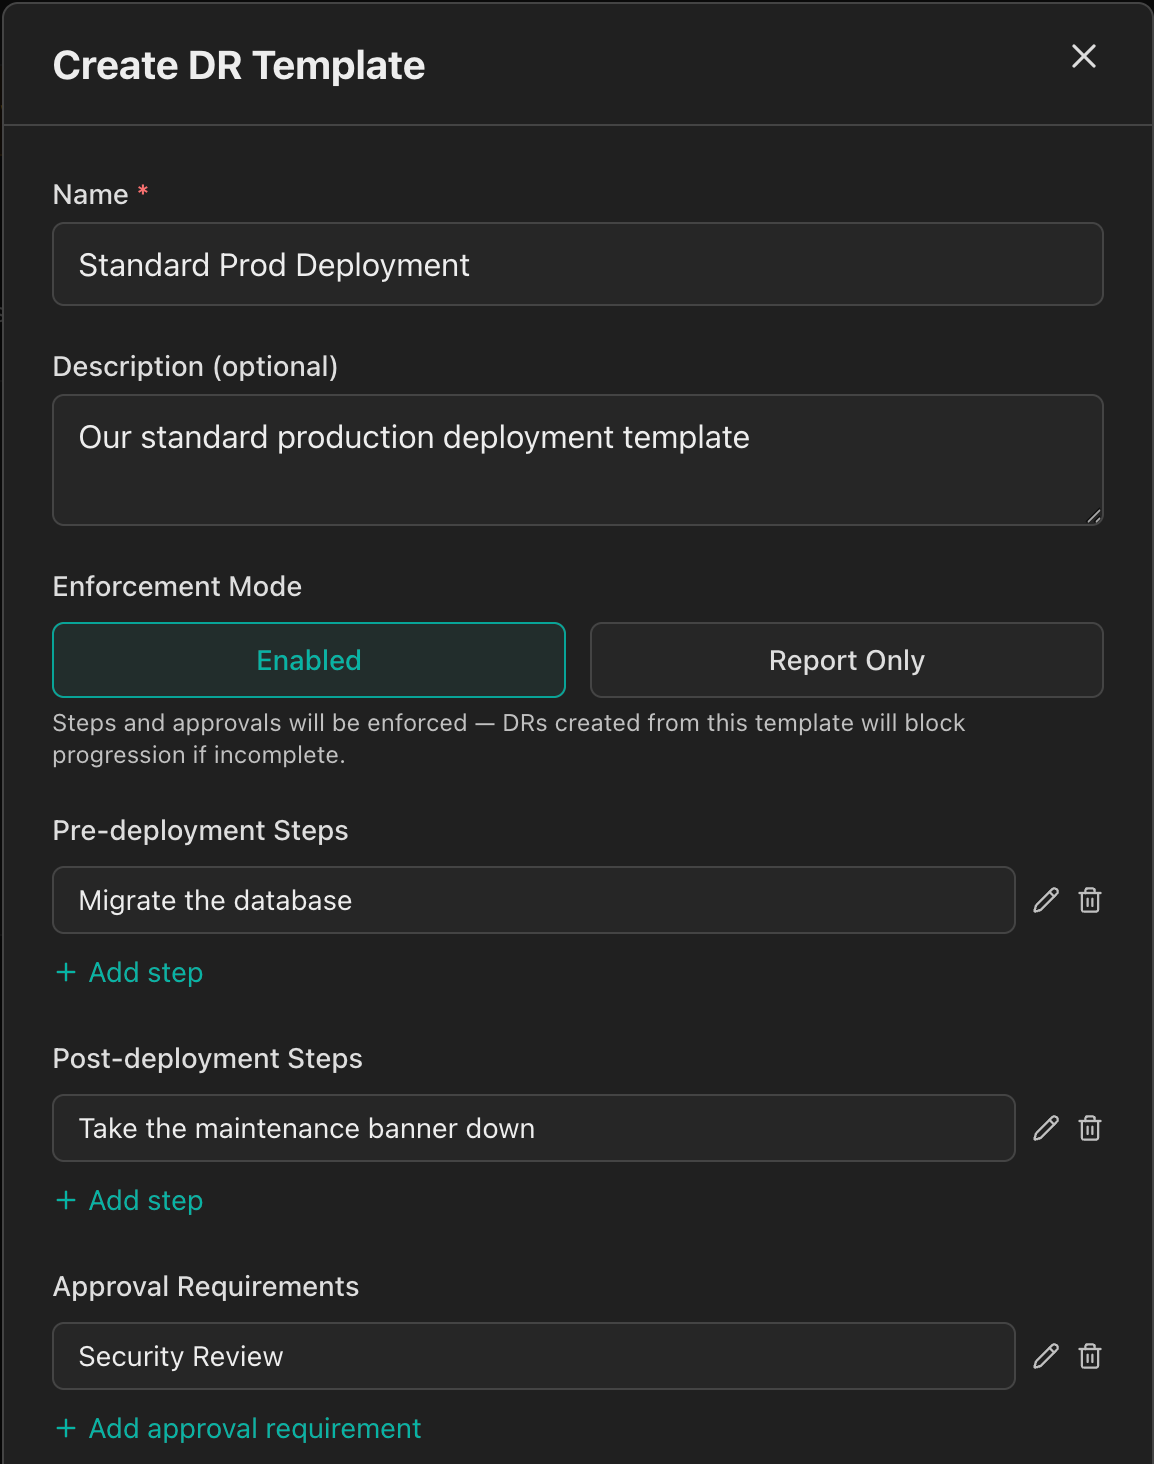Focus the Name field with Standard Prod Deployment
This screenshot has height=1464, width=1154.
(x=578, y=264)
